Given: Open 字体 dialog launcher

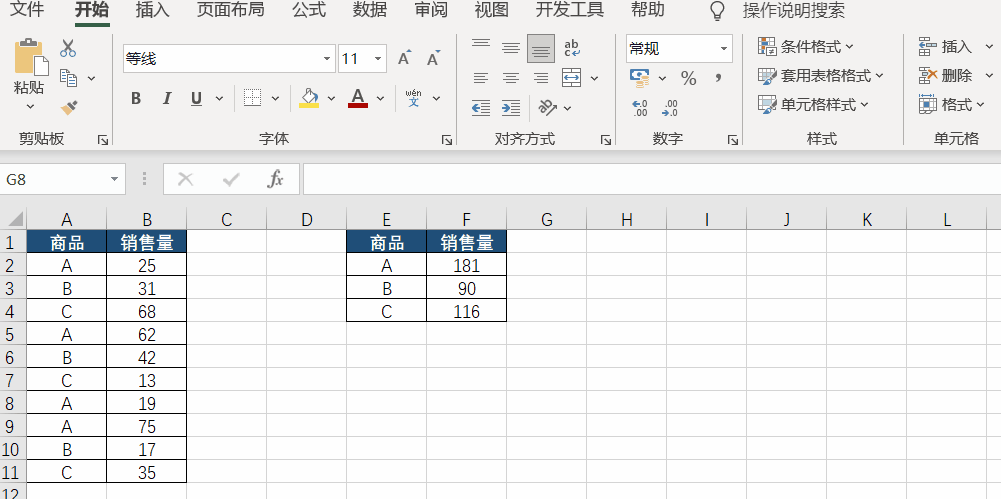Looking at the screenshot, I should coord(447,140).
